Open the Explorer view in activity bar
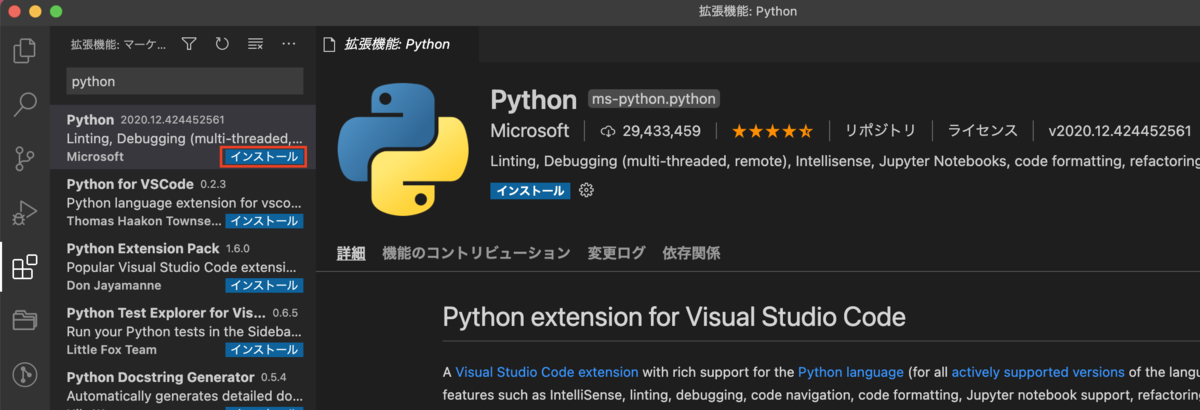Screen dimensions: 1200x410 (24, 50)
